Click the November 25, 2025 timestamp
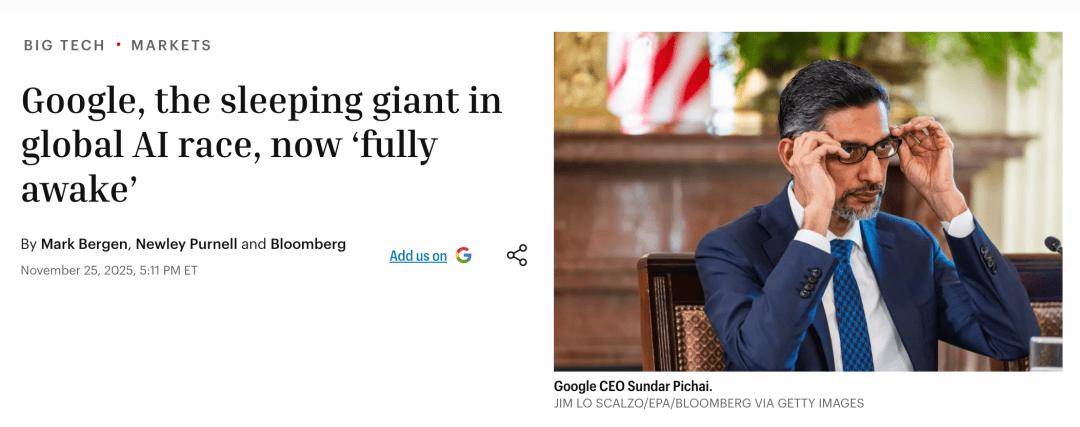The image size is (1080, 427). 109,270
